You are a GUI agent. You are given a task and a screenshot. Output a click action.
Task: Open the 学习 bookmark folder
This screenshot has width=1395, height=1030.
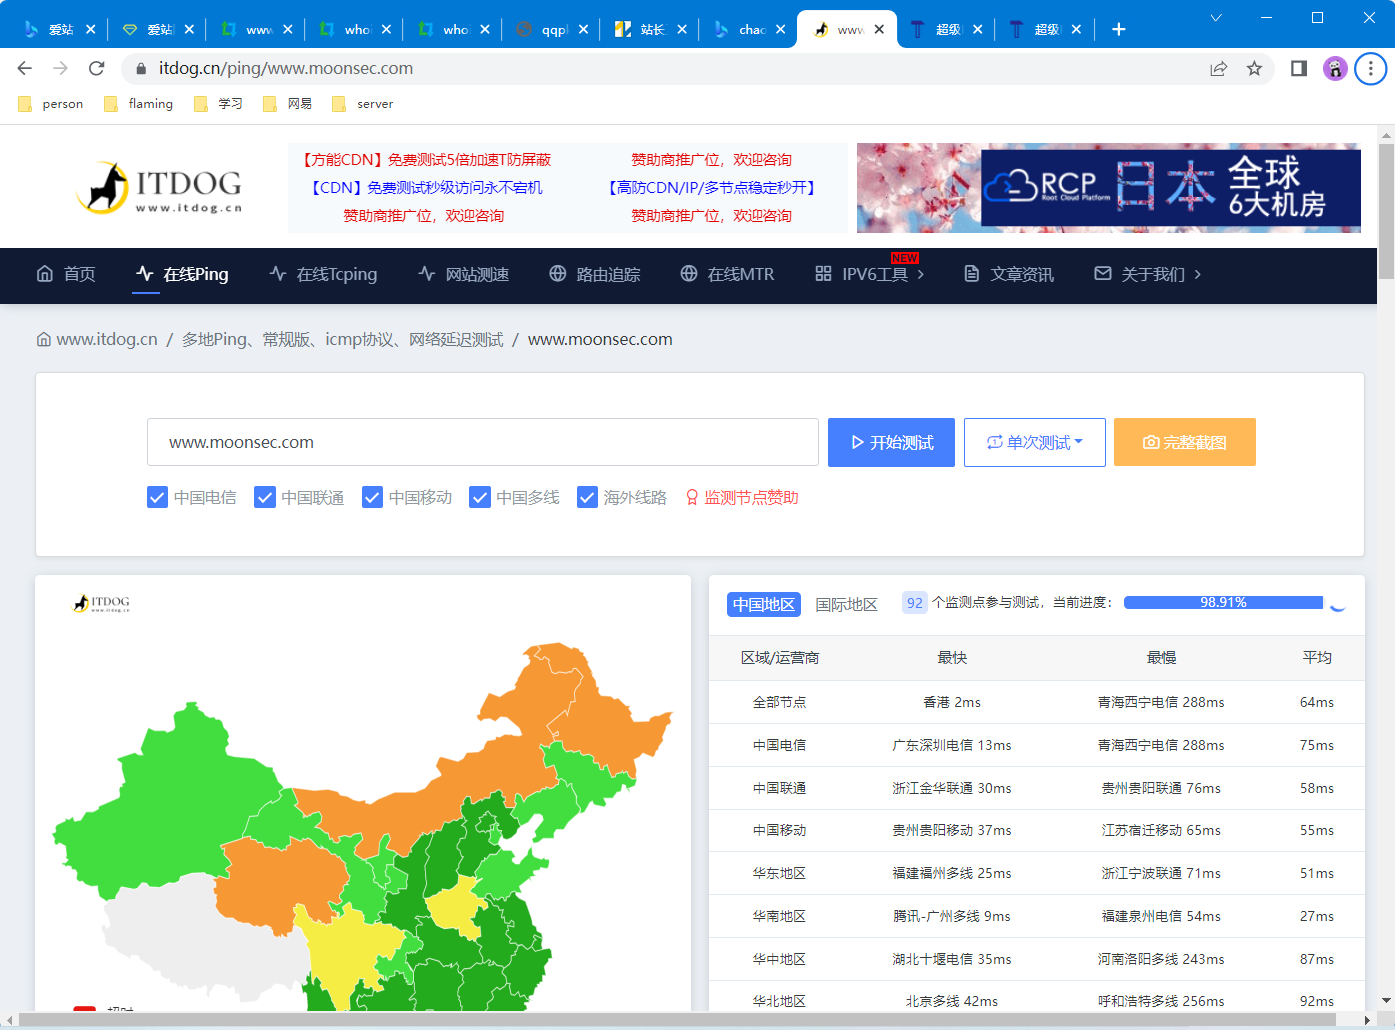pos(218,104)
